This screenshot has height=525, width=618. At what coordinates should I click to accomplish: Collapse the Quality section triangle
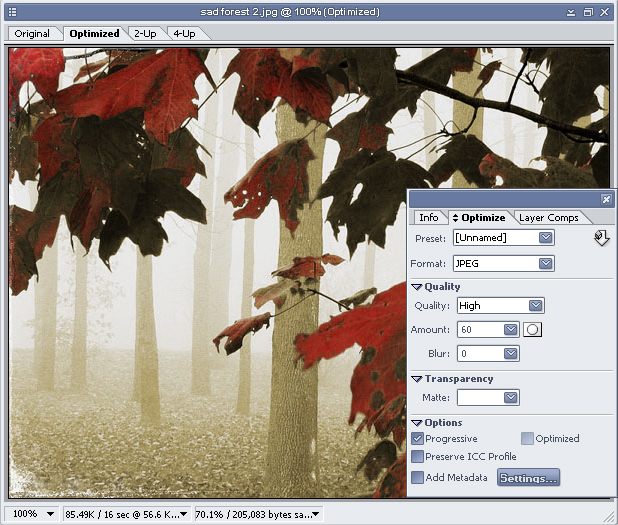[x=417, y=287]
